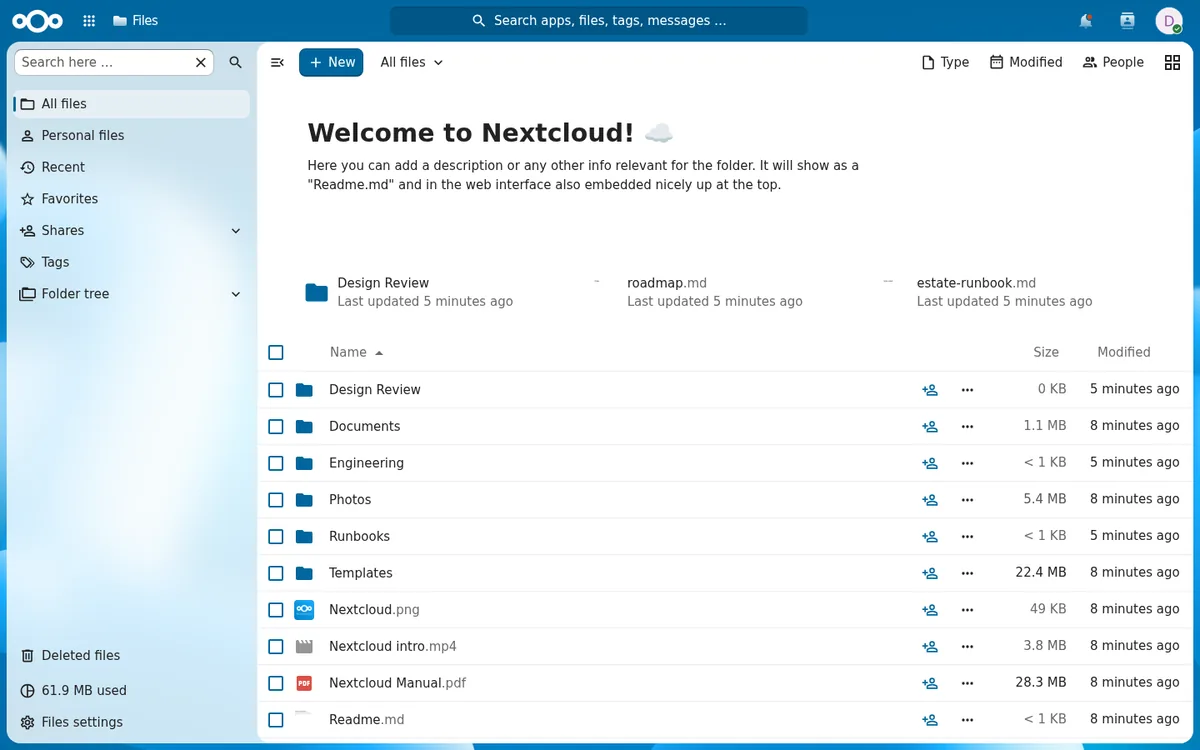Click the New button

pyautogui.click(x=331, y=62)
